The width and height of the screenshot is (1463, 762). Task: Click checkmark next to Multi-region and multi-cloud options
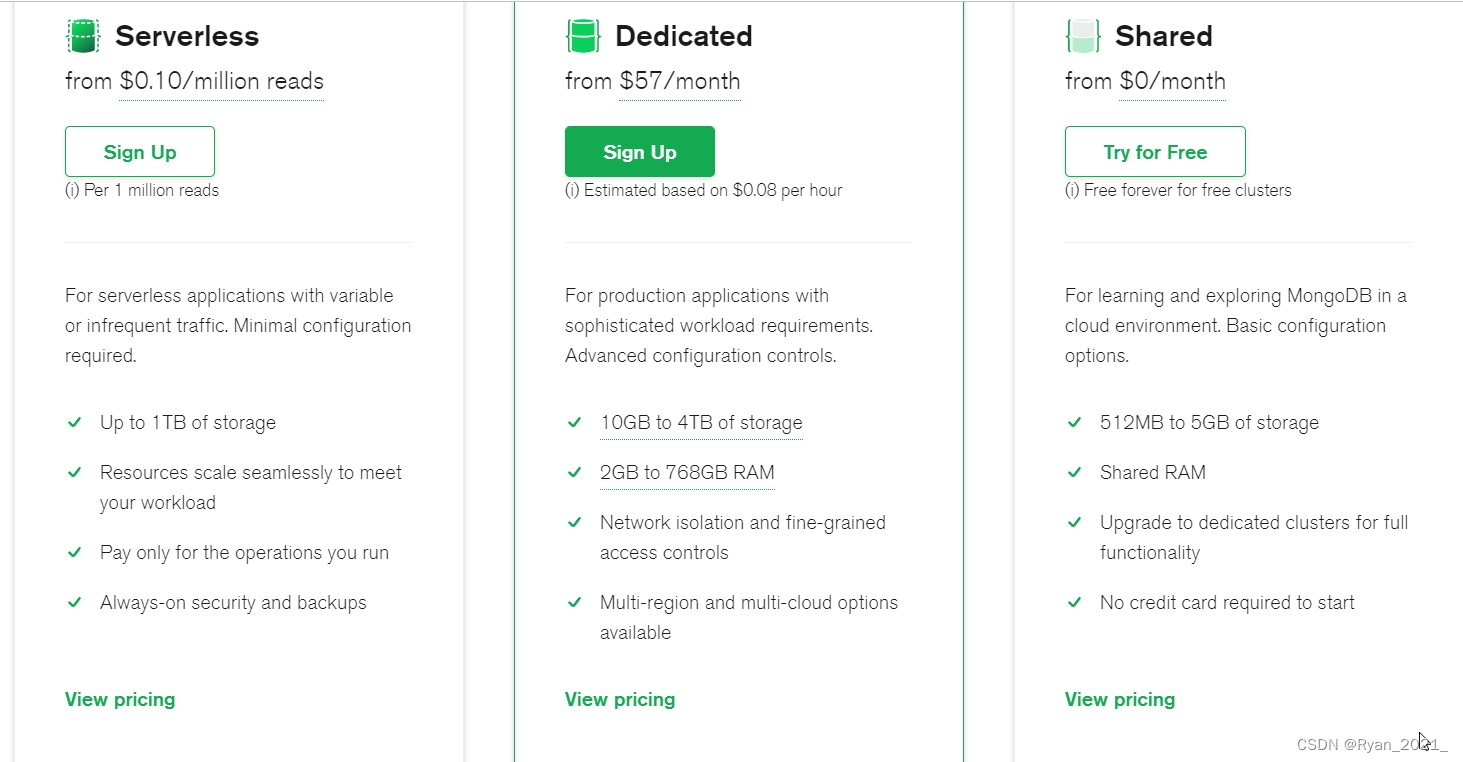tap(574, 602)
